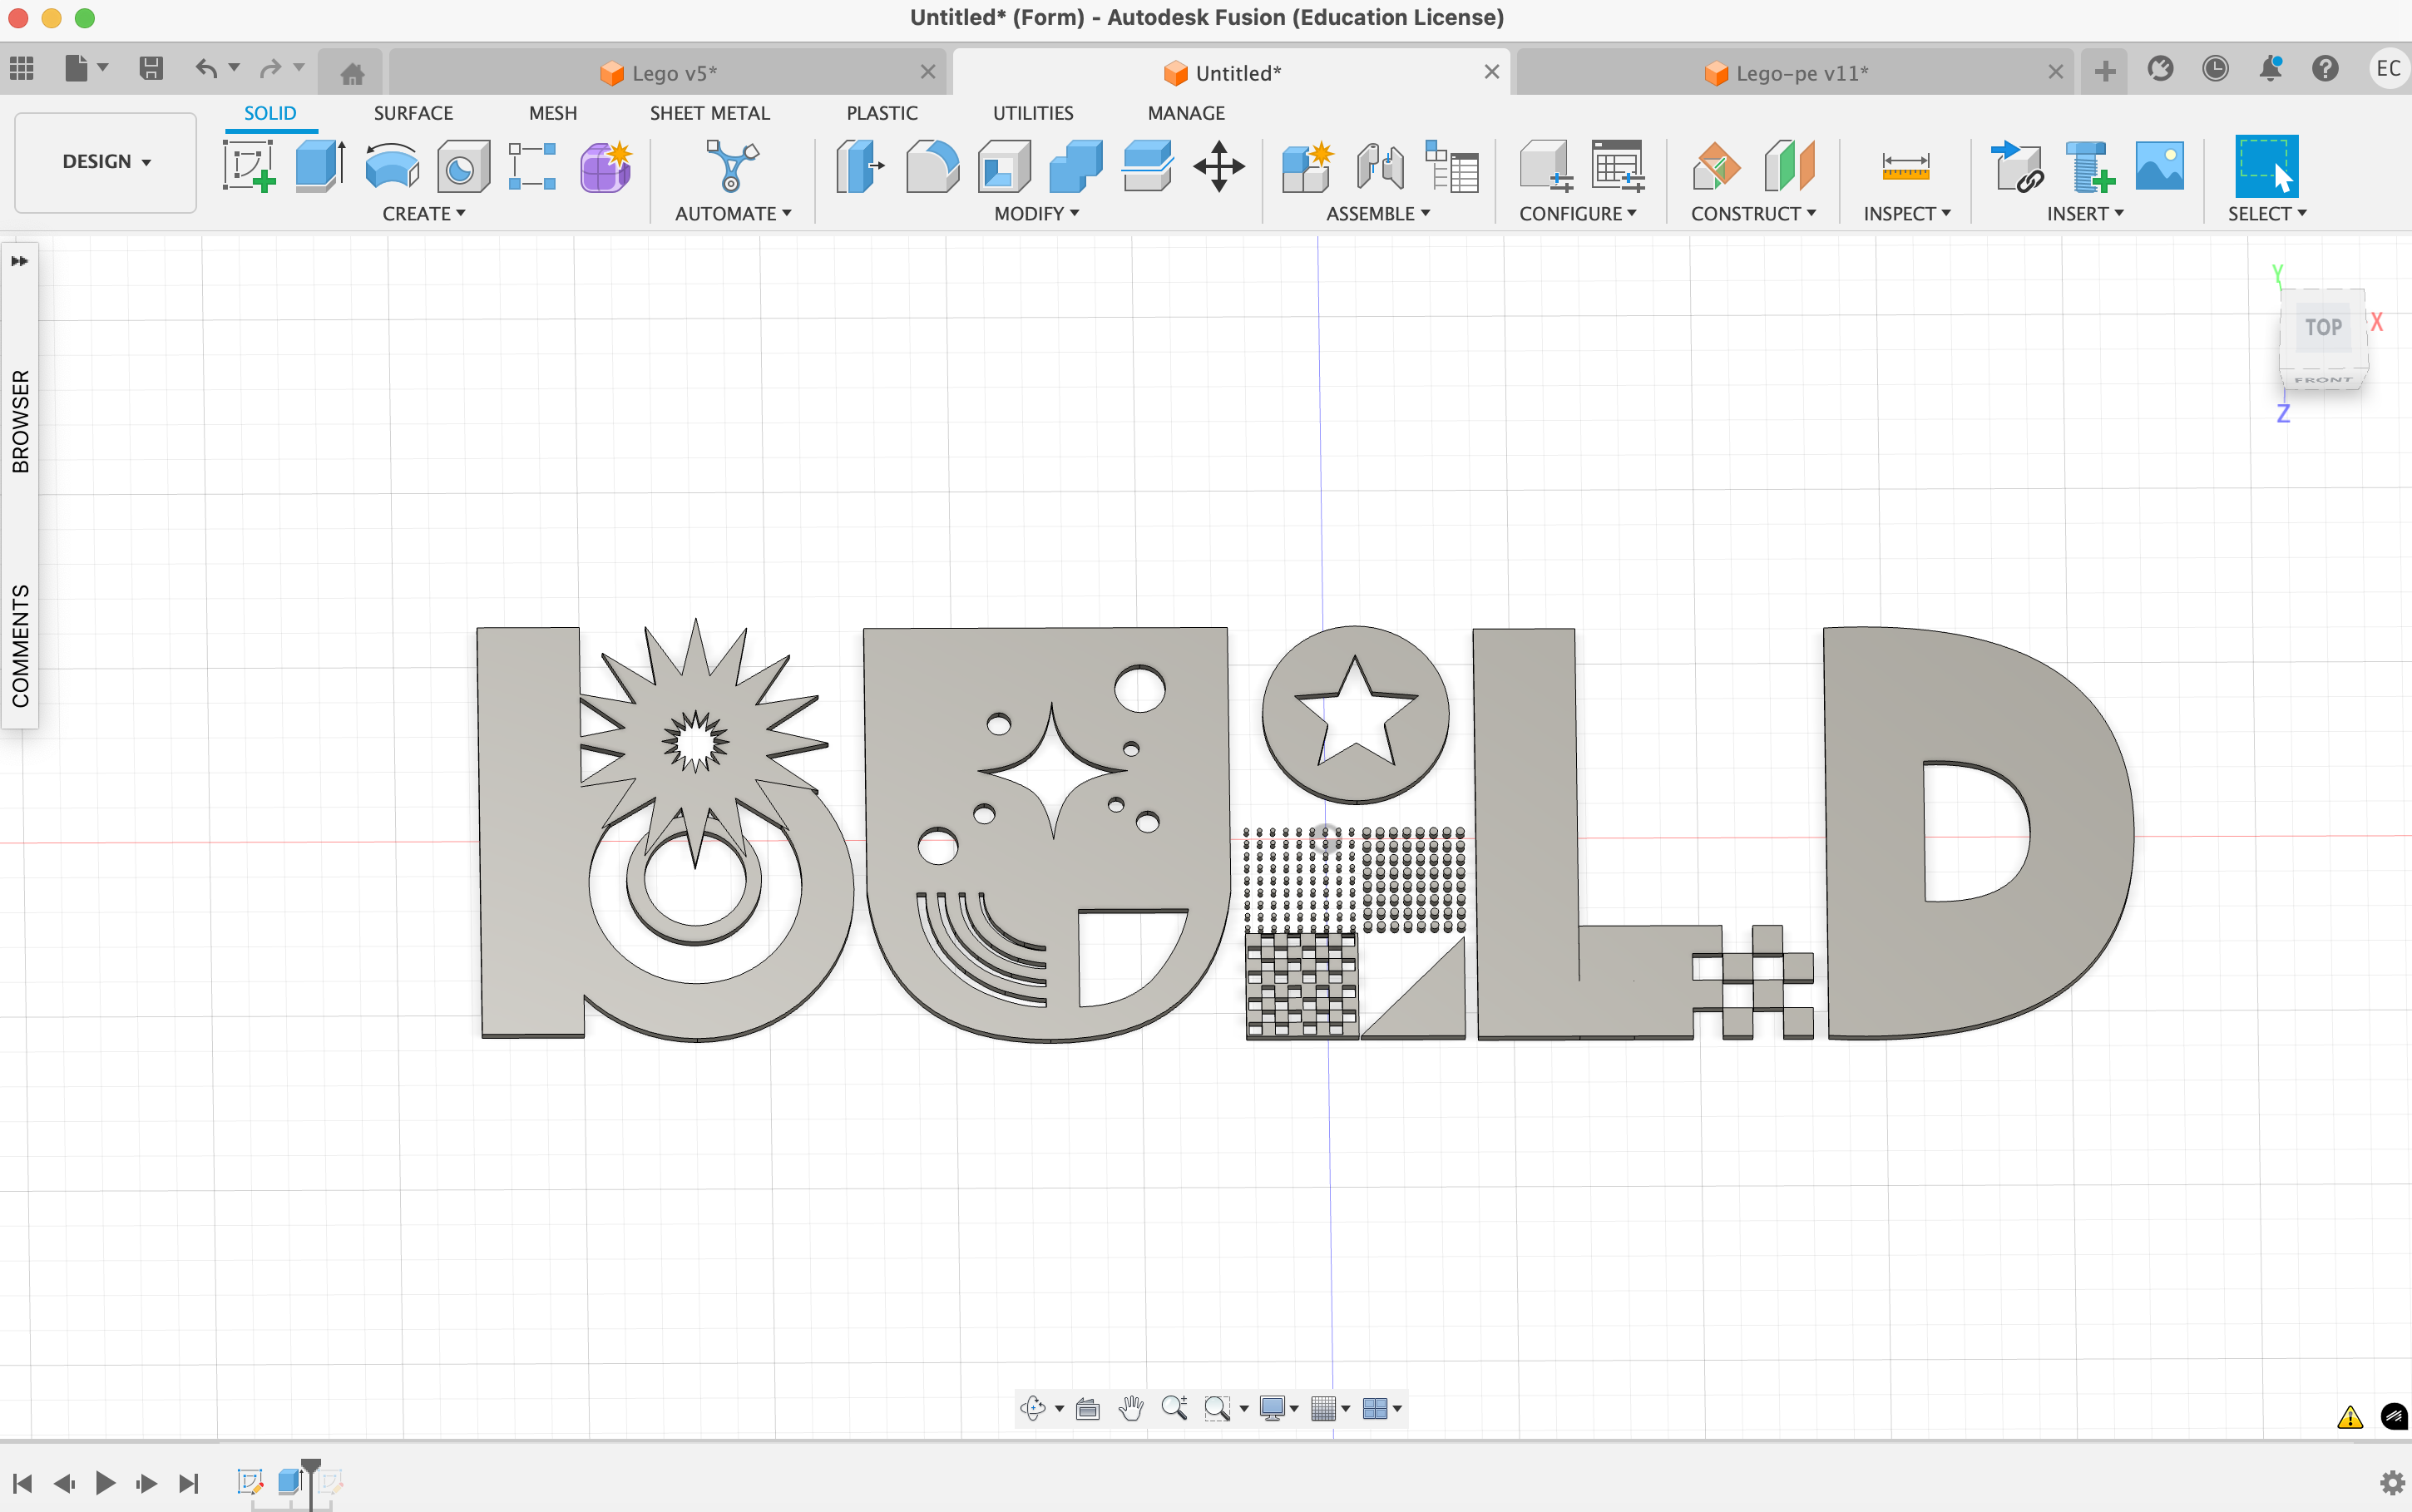The height and width of the screenshot is (1512, 2412).
Task: Select the Create Sketch tool
Action: tap(249, 166)
